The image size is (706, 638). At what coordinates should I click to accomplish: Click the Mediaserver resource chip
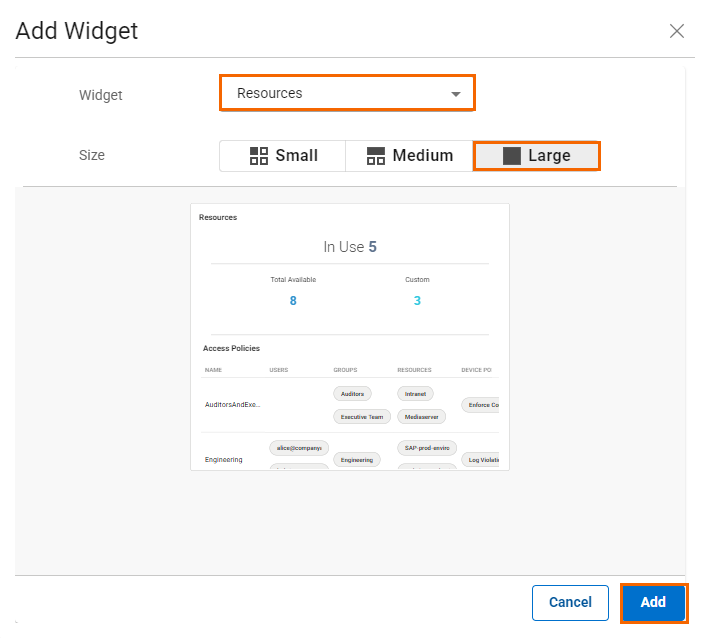click(x=421, y=416)
